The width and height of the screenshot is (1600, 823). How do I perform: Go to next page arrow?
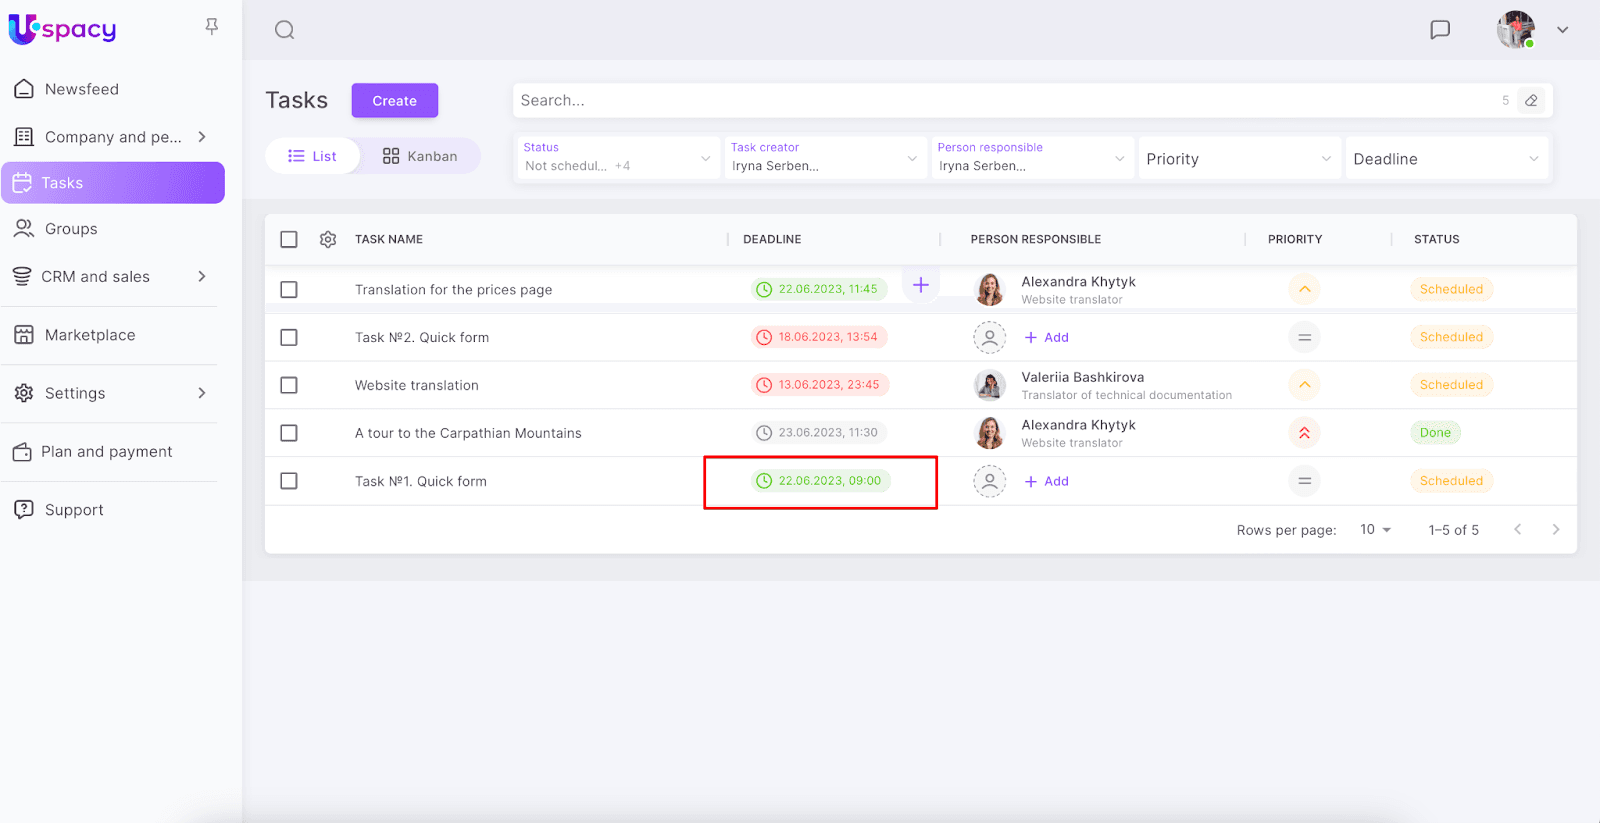click(x=1555, y=530)
